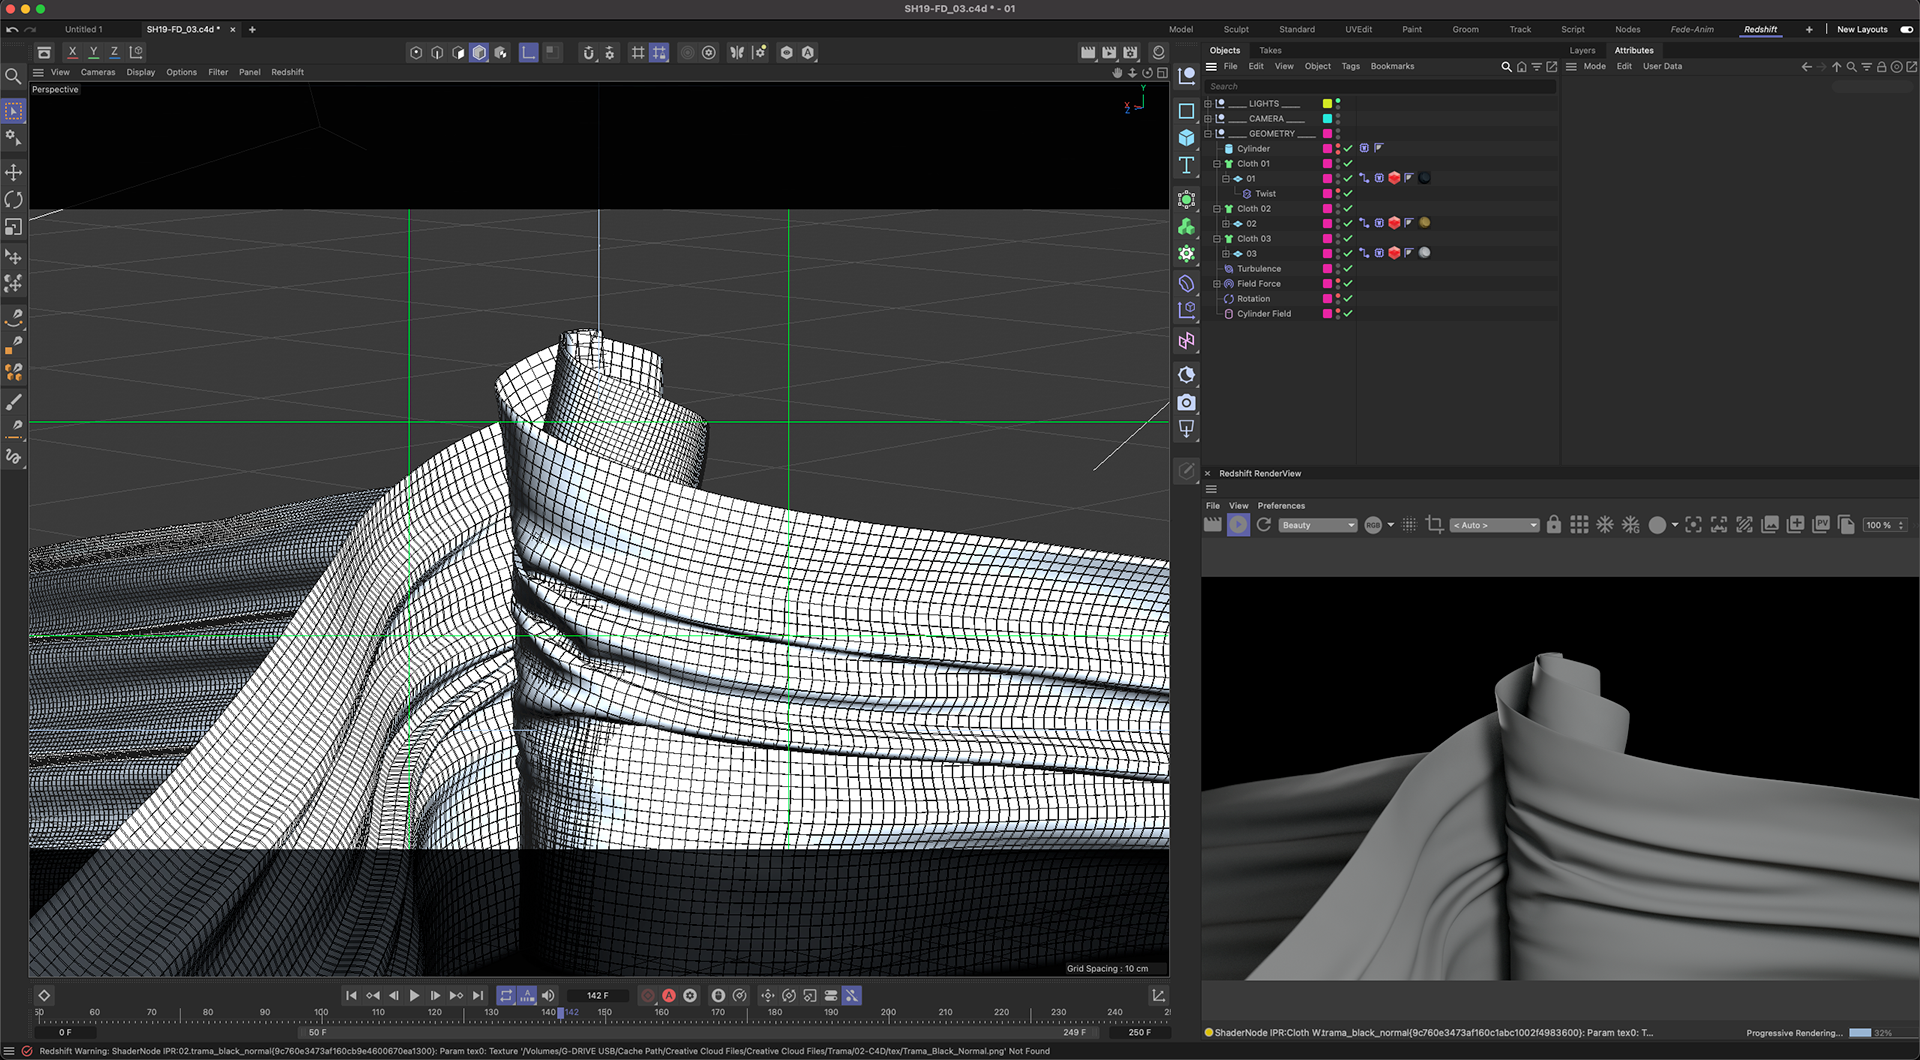Click the Redshift RenderView crop region icon

click(1434, 525)
